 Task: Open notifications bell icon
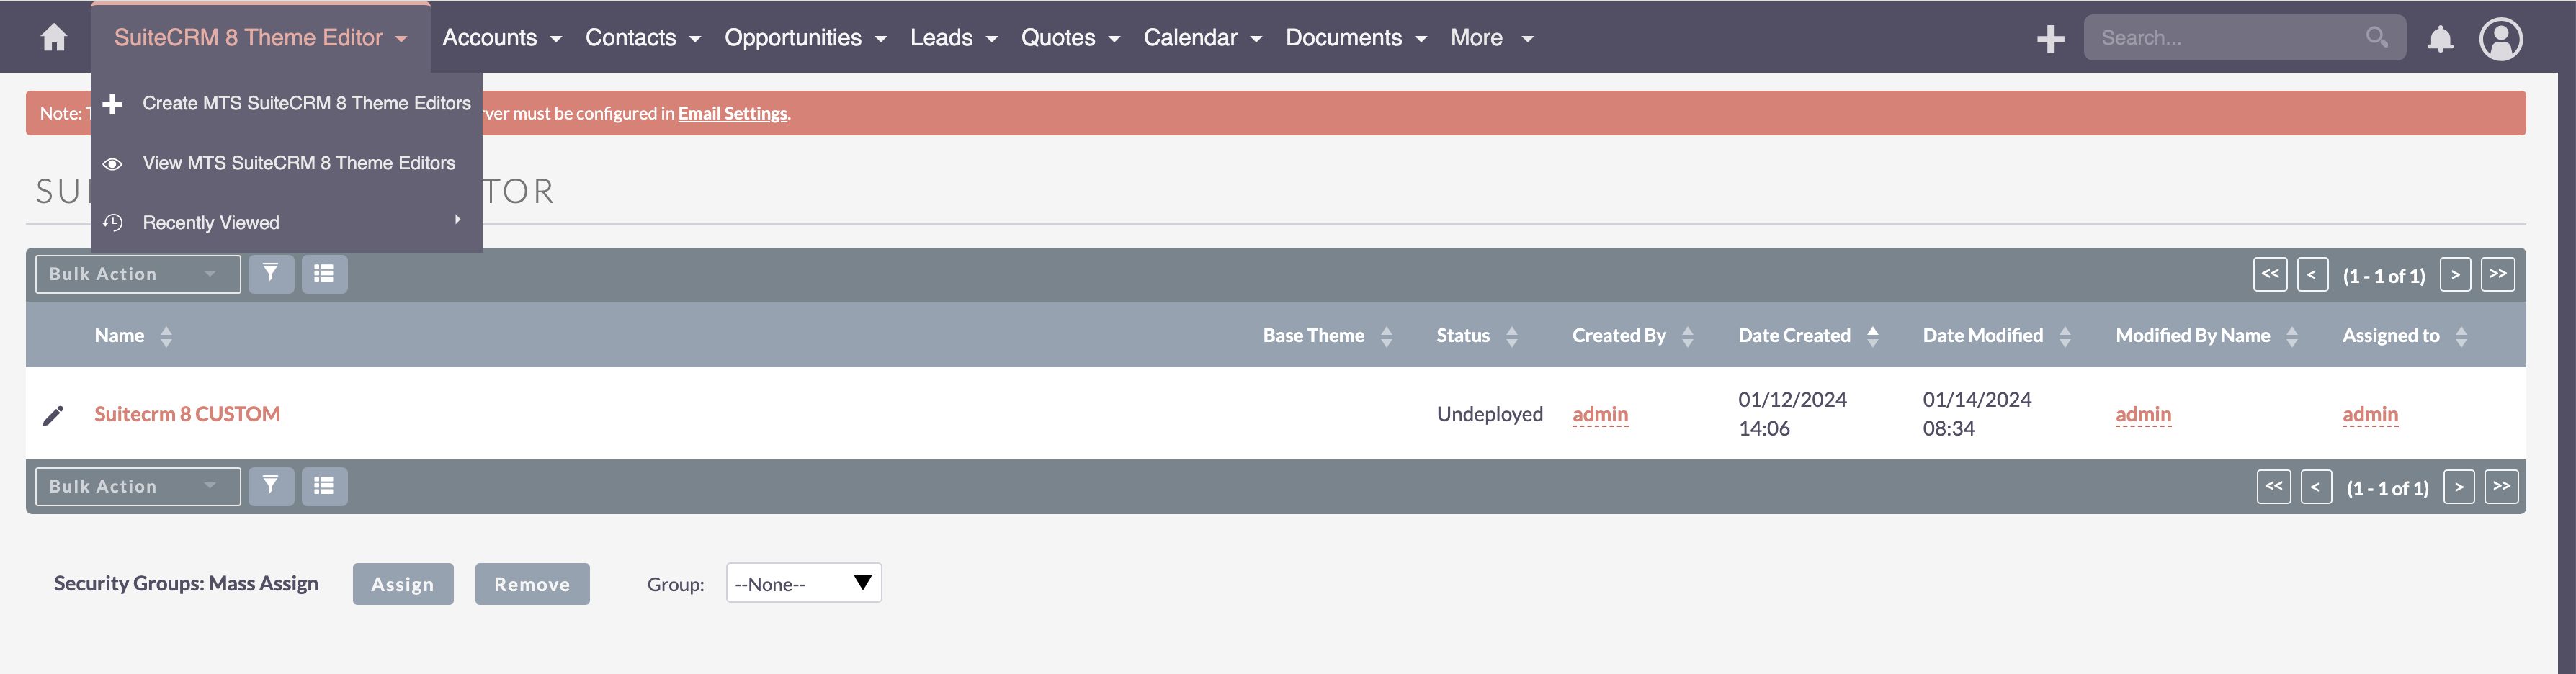[x=2440, y=39]
